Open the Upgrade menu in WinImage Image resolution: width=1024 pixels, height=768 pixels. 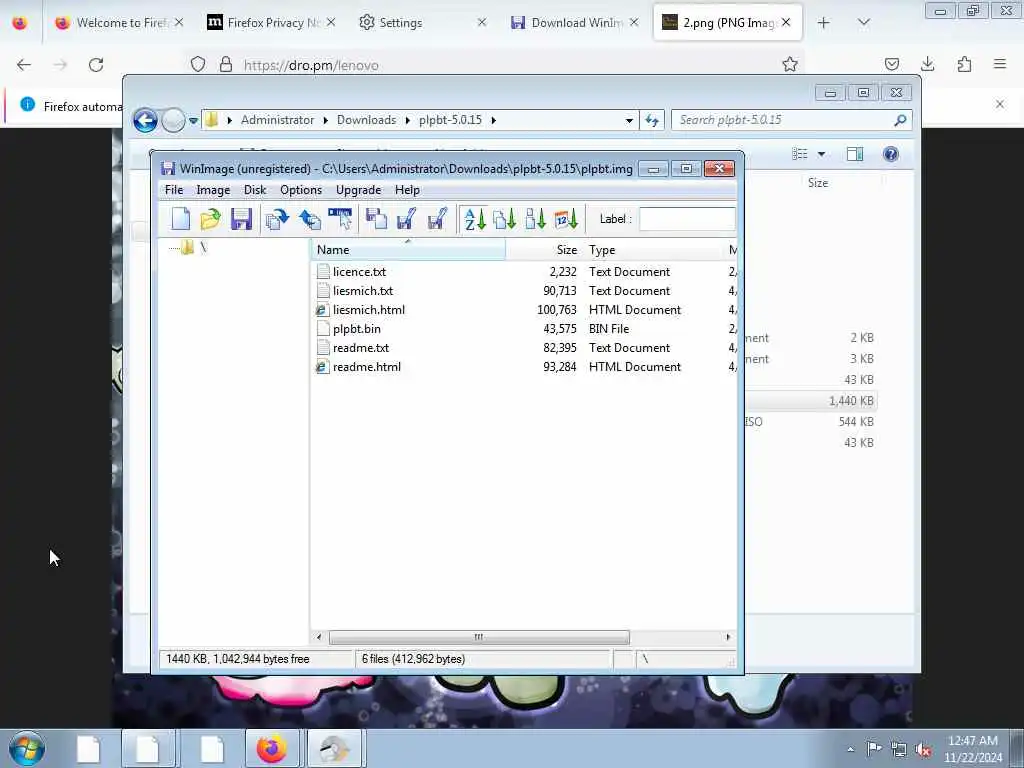coord(359,190)
